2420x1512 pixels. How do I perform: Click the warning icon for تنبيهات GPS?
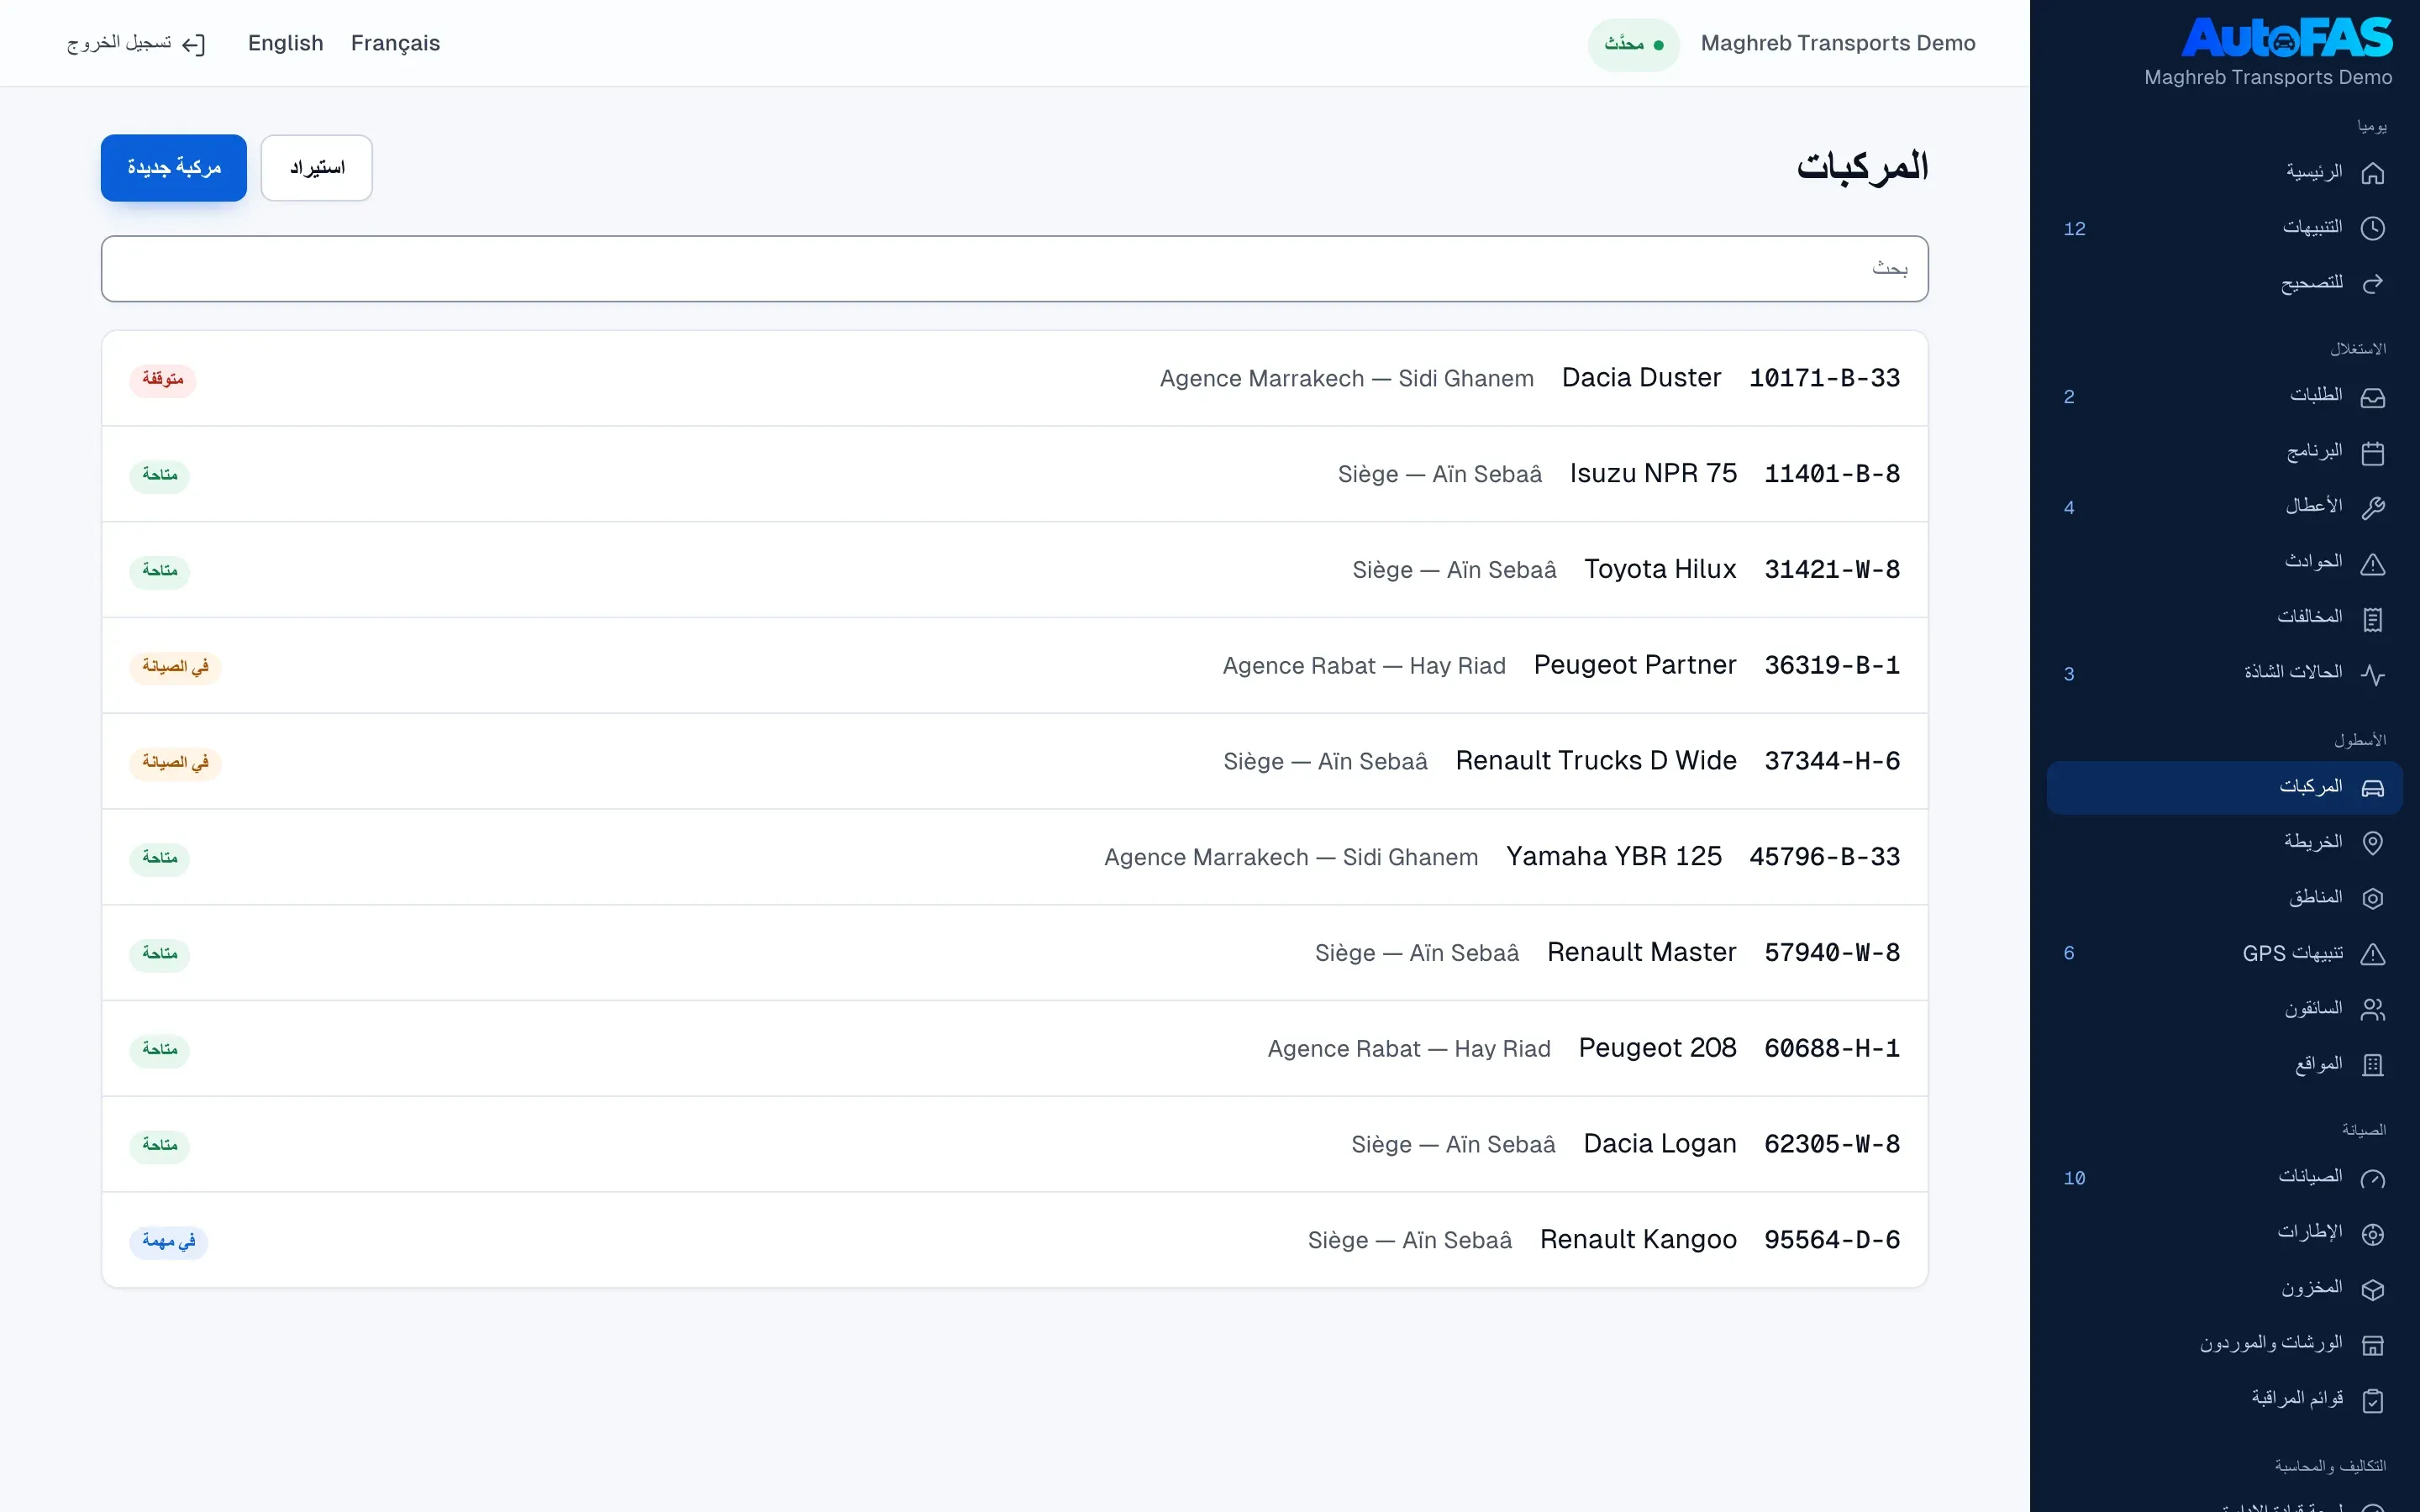pos(2372,954)
